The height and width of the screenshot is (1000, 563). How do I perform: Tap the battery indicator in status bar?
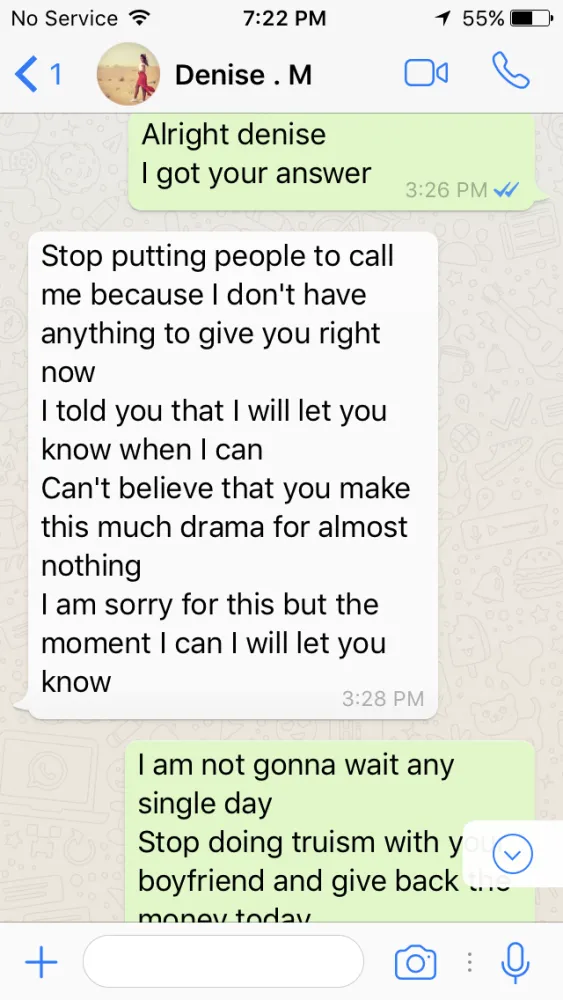[x=531, y=18]
